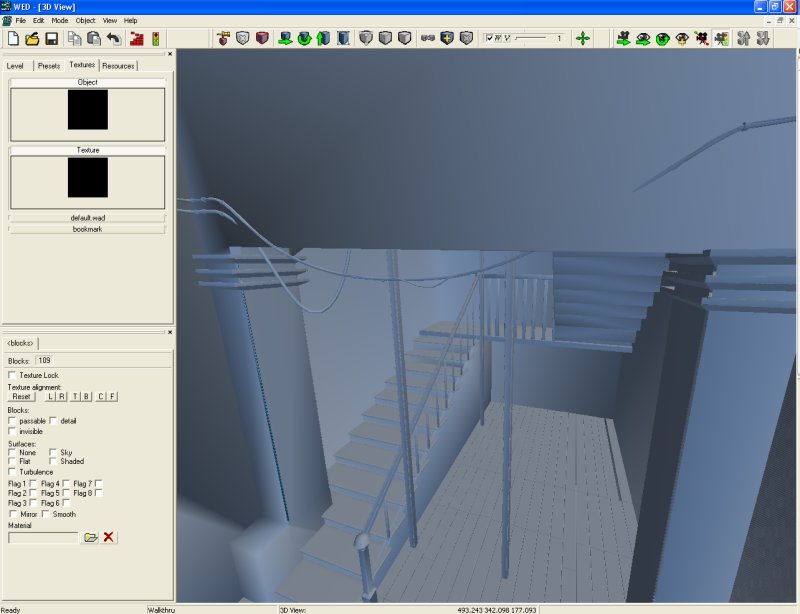800x614 pixels.
Task: Browse for material with folder icon
Action: [x=90, y=537]
